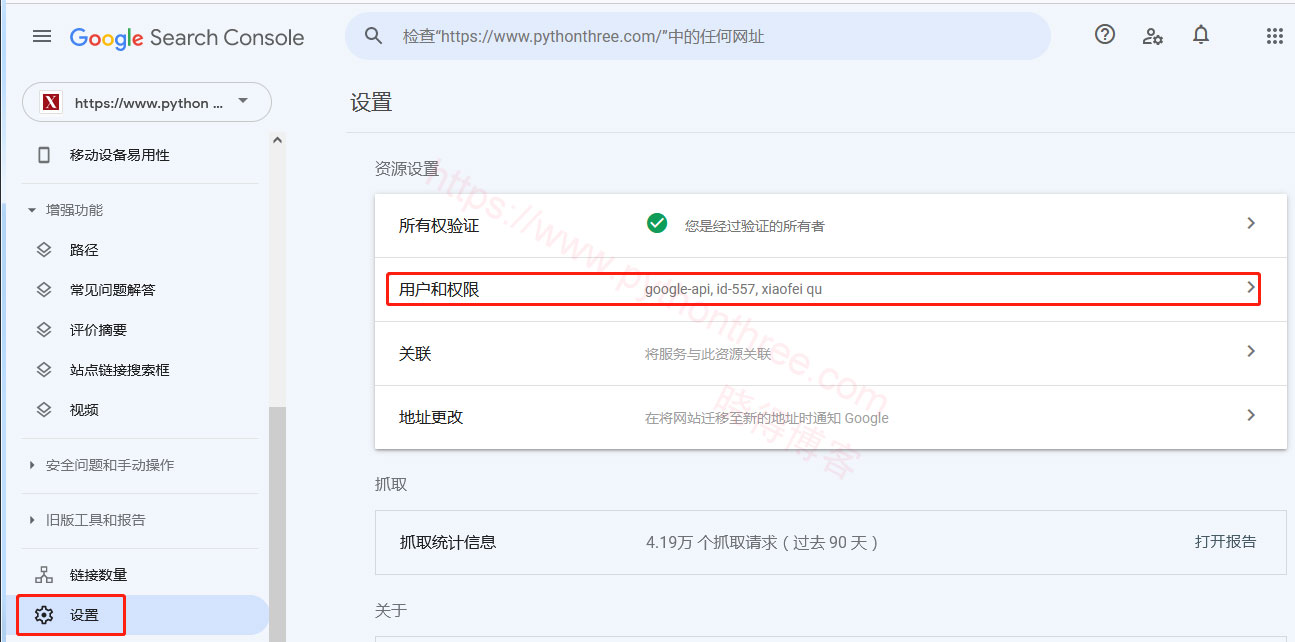Image resolution: width=1295 pixels, height=642 pixels.
Task: Open the Google apps grid
Action: pos(1274,36)
